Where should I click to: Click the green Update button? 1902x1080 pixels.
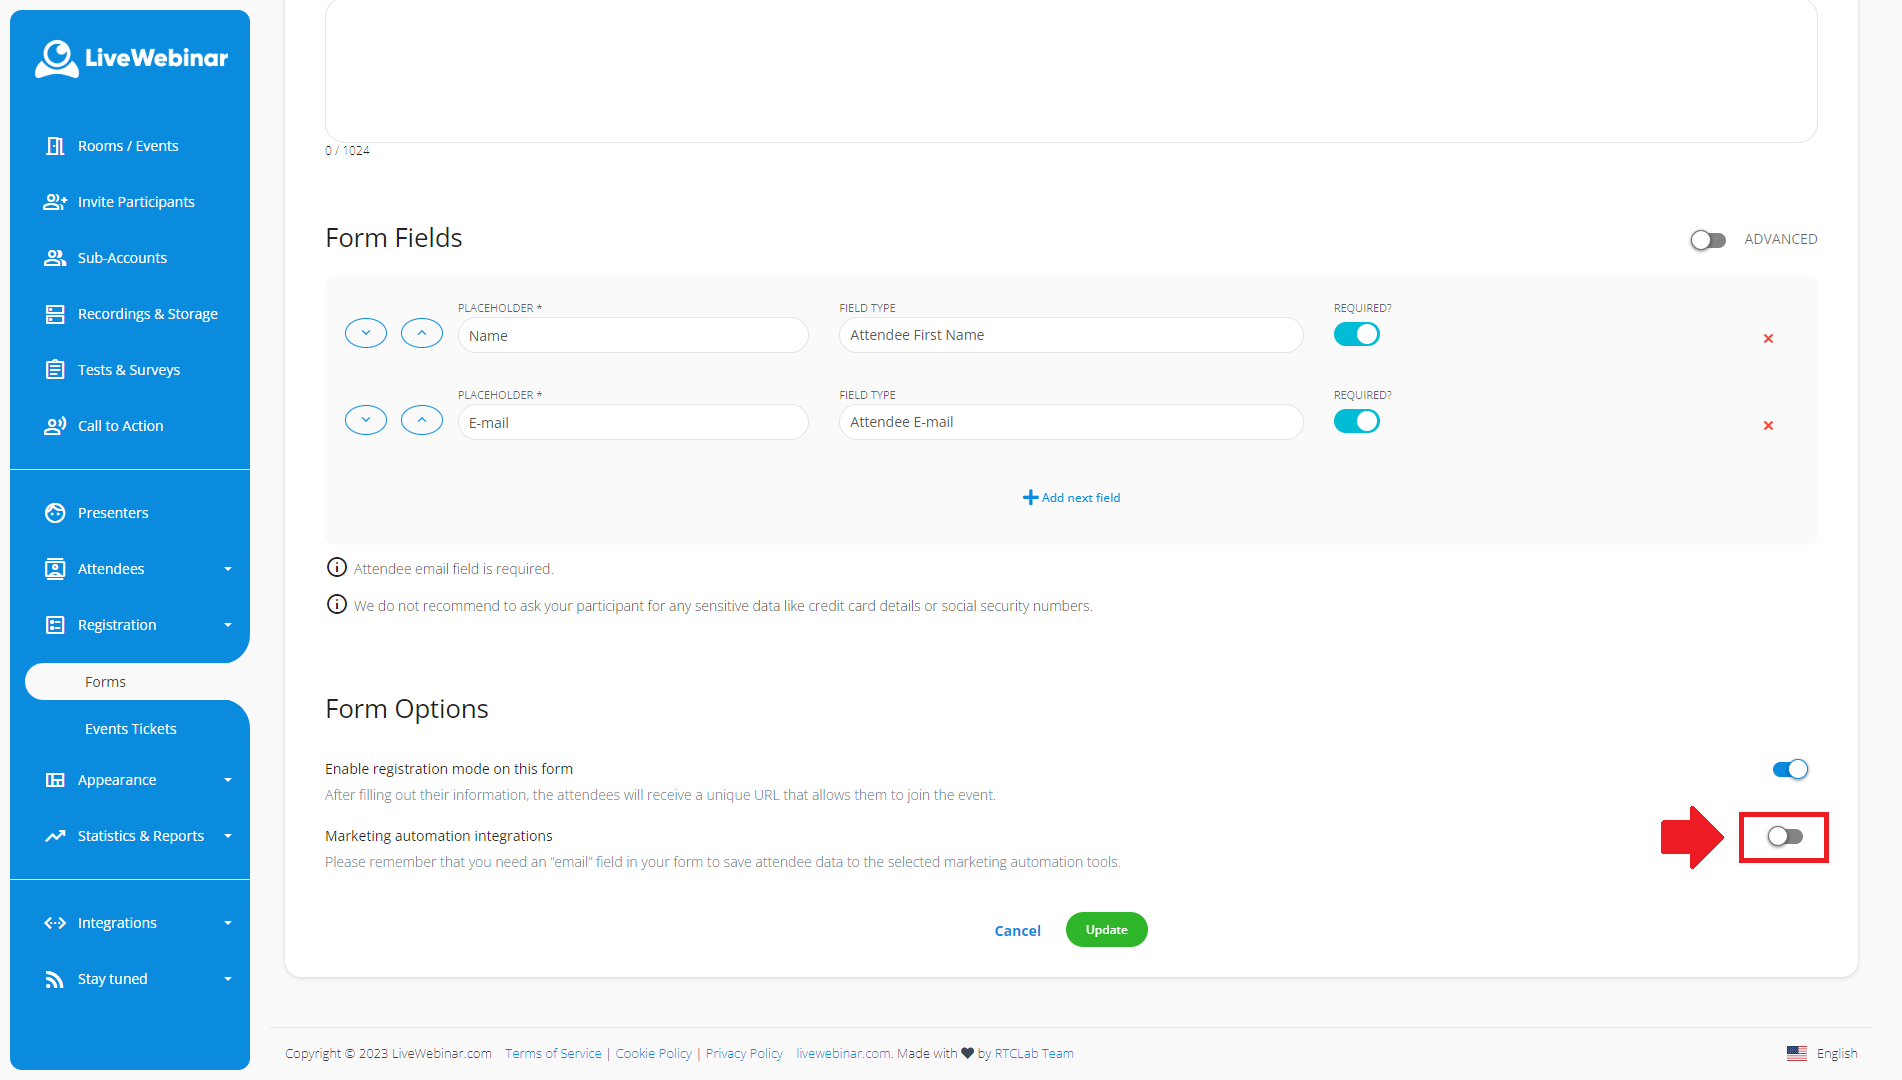click(1106, 930)
